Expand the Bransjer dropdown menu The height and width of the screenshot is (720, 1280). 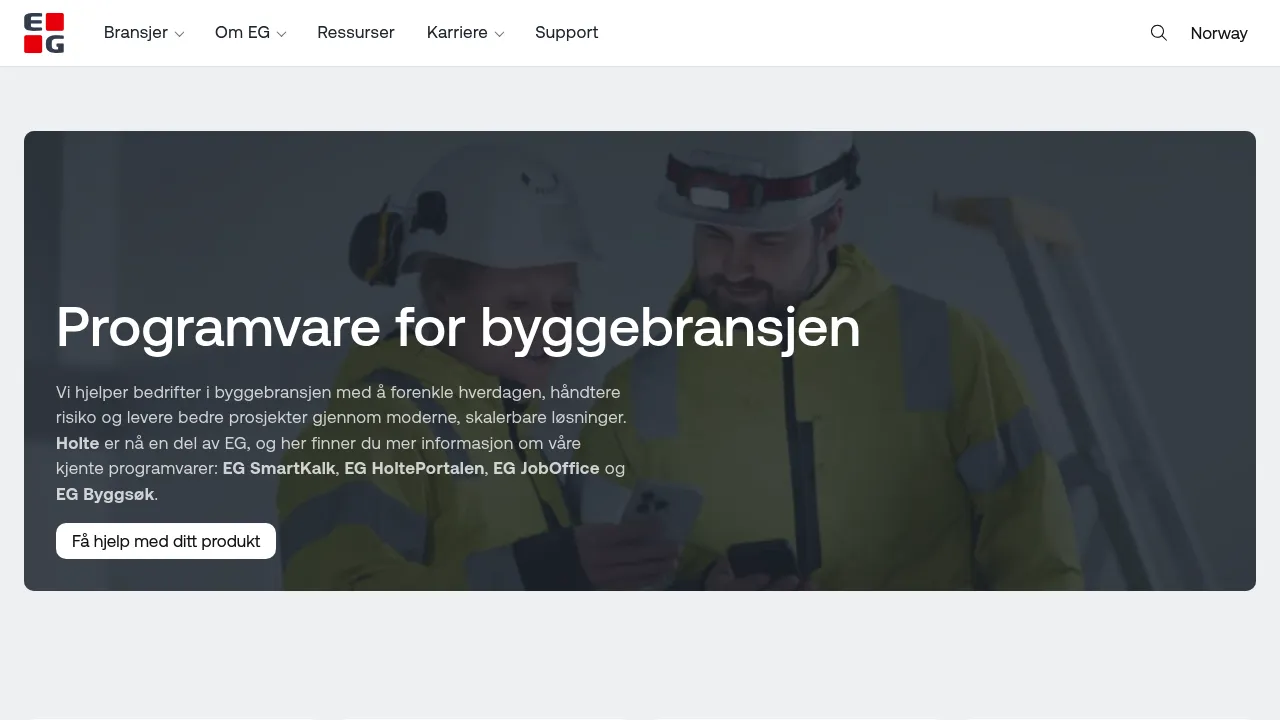coord(144,33)
